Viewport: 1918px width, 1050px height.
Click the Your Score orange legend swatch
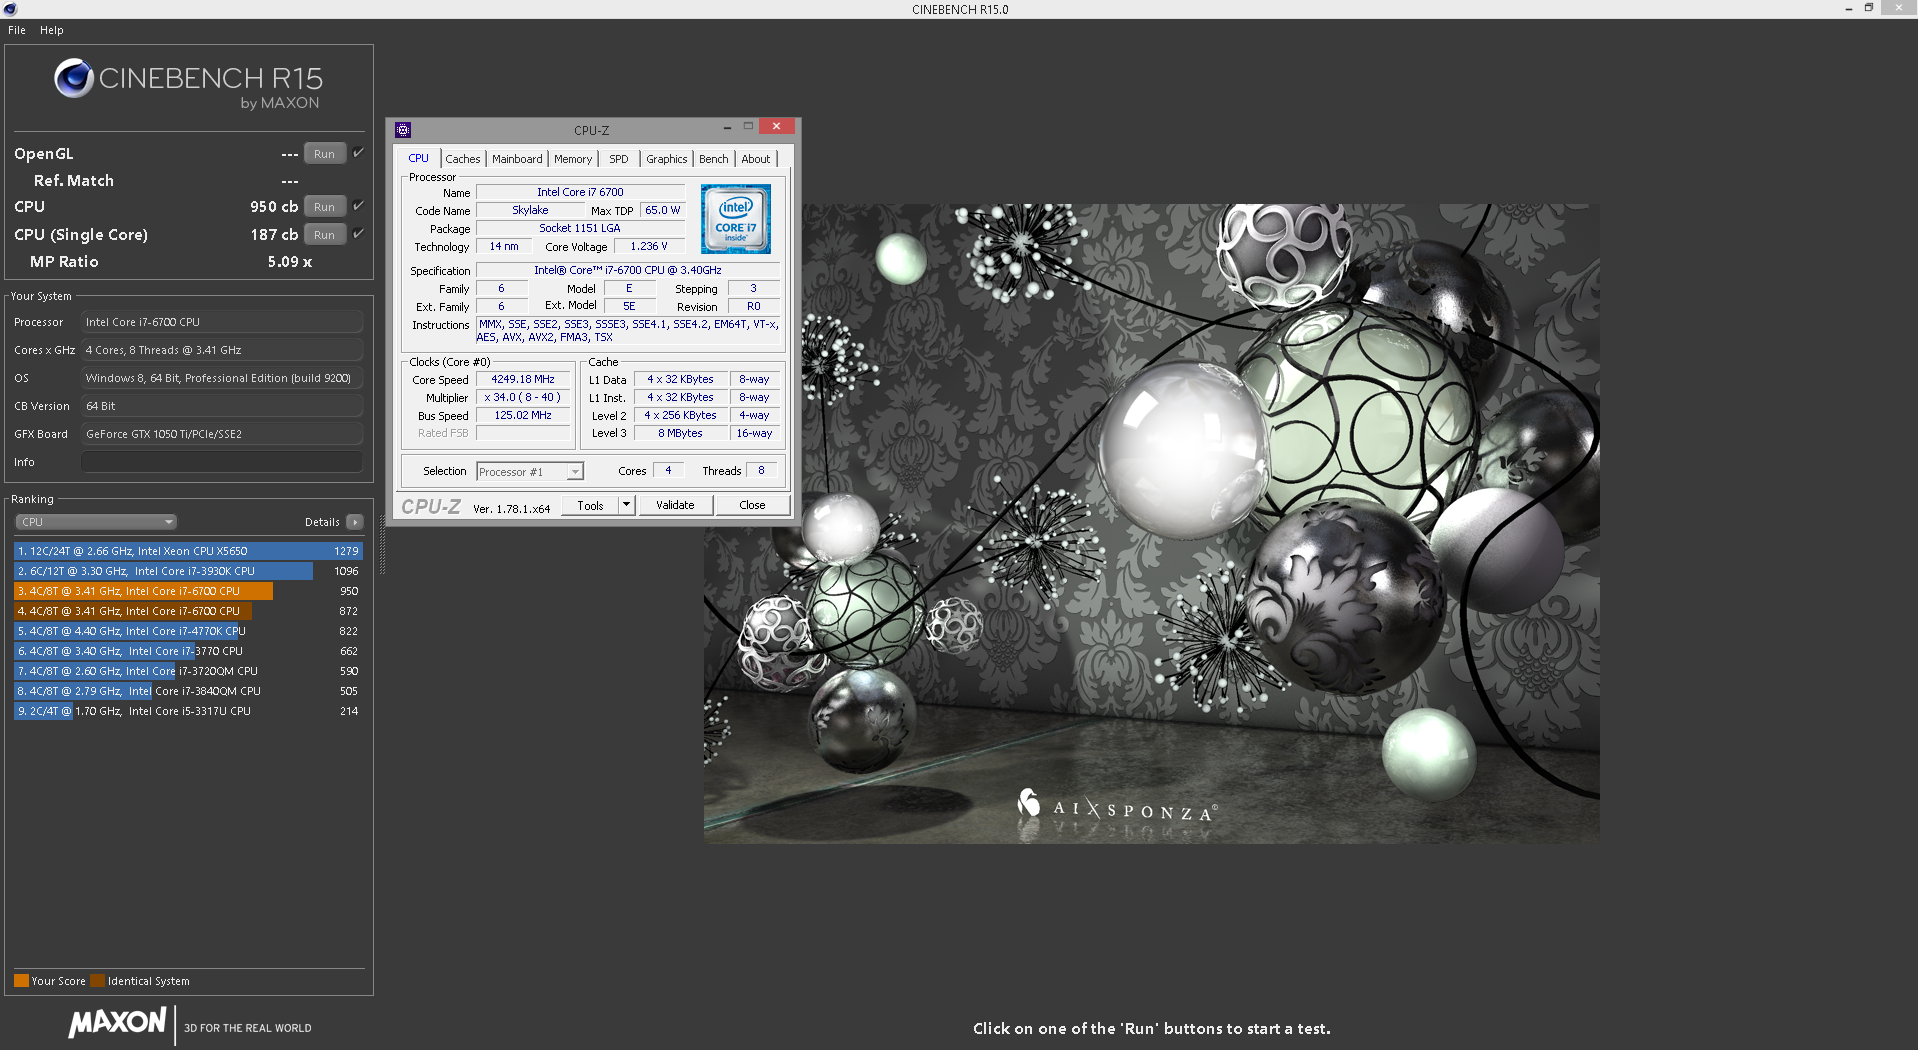[x=21, y=981]
